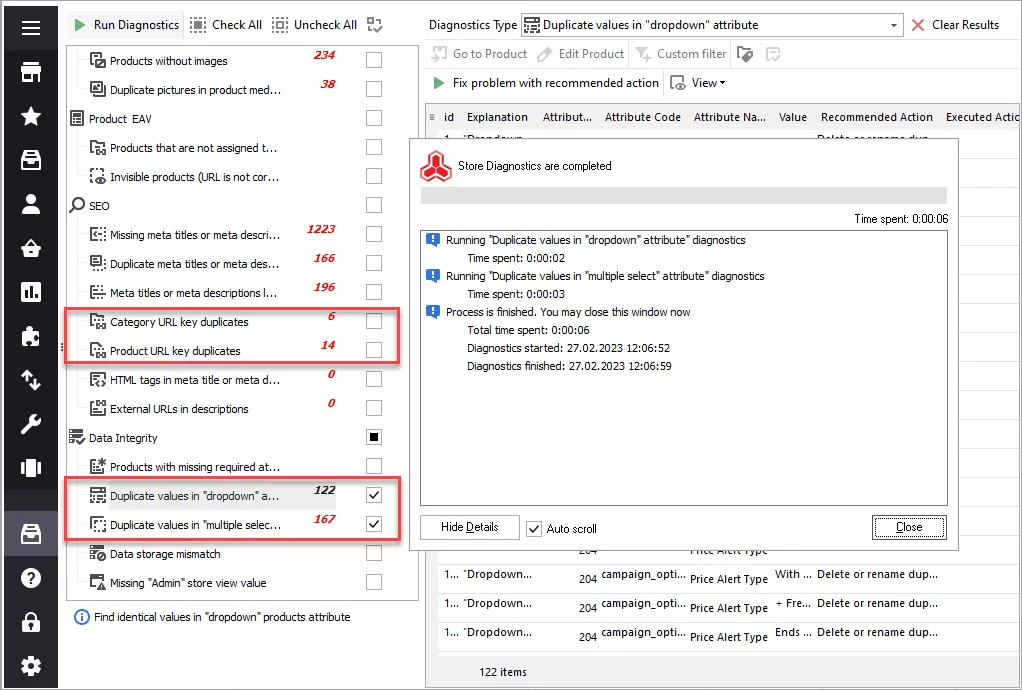The height and width of the screenshot is (690, 1022).
Task: Click the Close button in diagnostics dialog
Action: pos(909,527)
